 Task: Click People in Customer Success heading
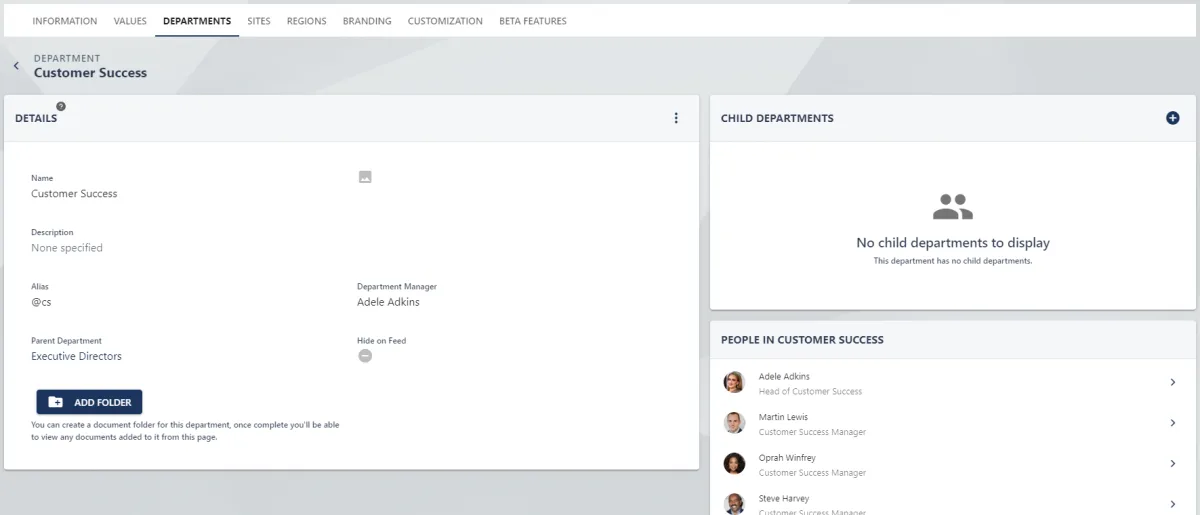[x=802, y=340]
